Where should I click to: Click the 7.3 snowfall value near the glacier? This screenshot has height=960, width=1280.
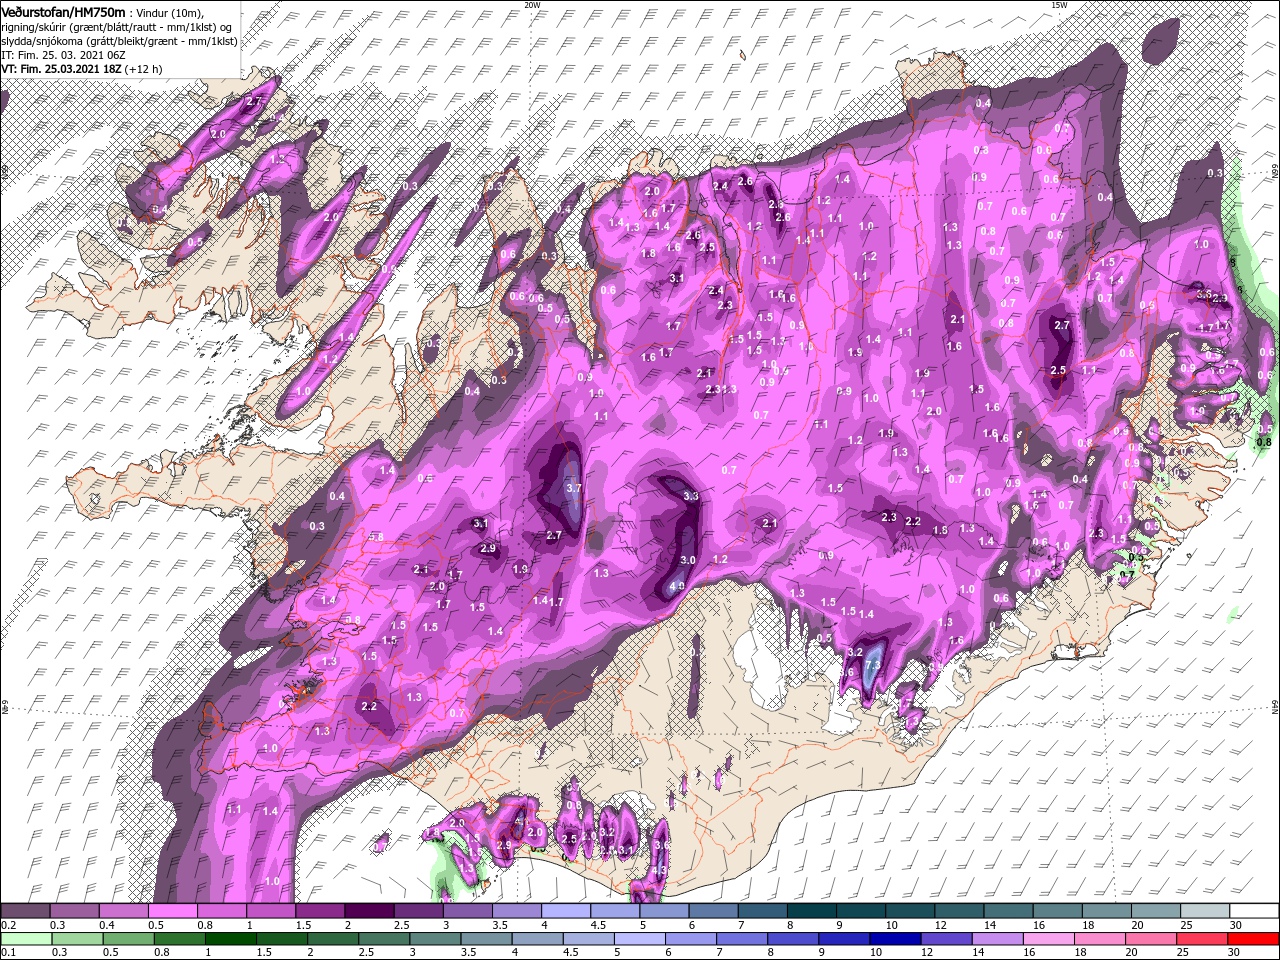coord(873,665)
